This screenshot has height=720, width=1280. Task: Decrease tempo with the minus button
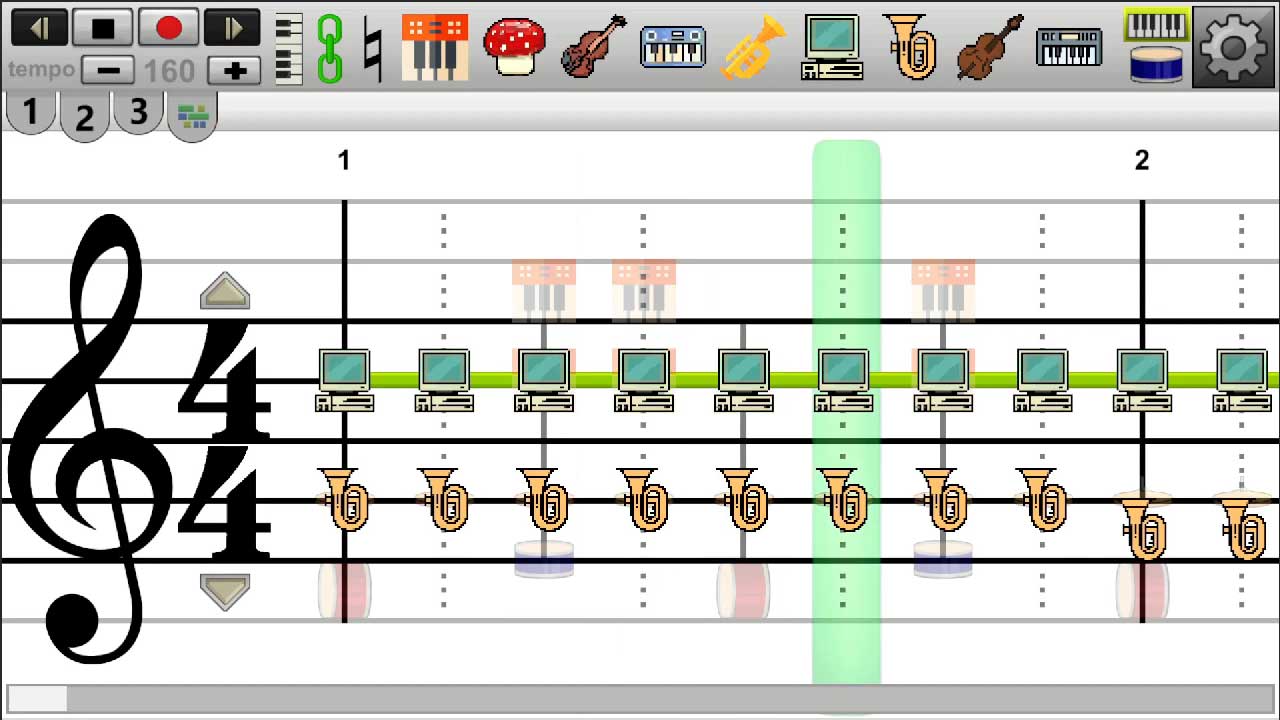[108, 70]
